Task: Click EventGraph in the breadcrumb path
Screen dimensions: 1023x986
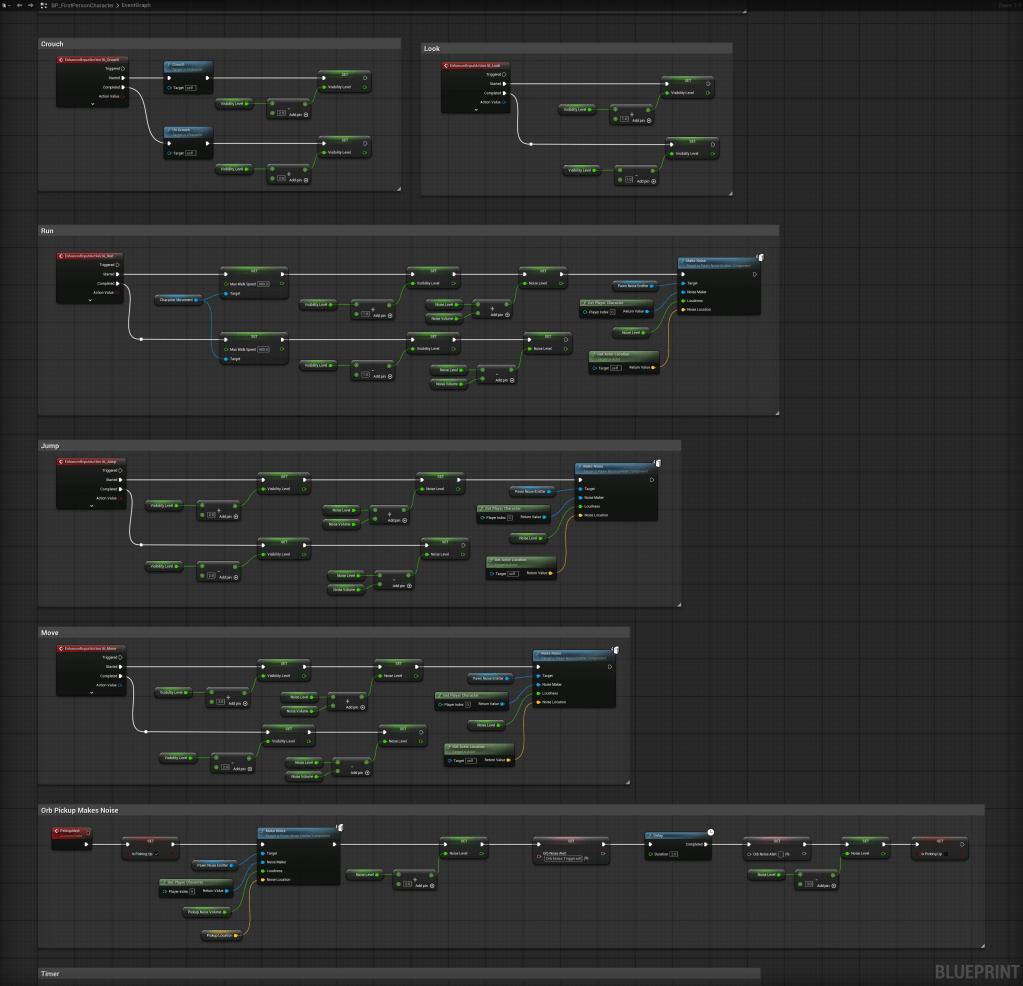Action: tap(136, 5)
